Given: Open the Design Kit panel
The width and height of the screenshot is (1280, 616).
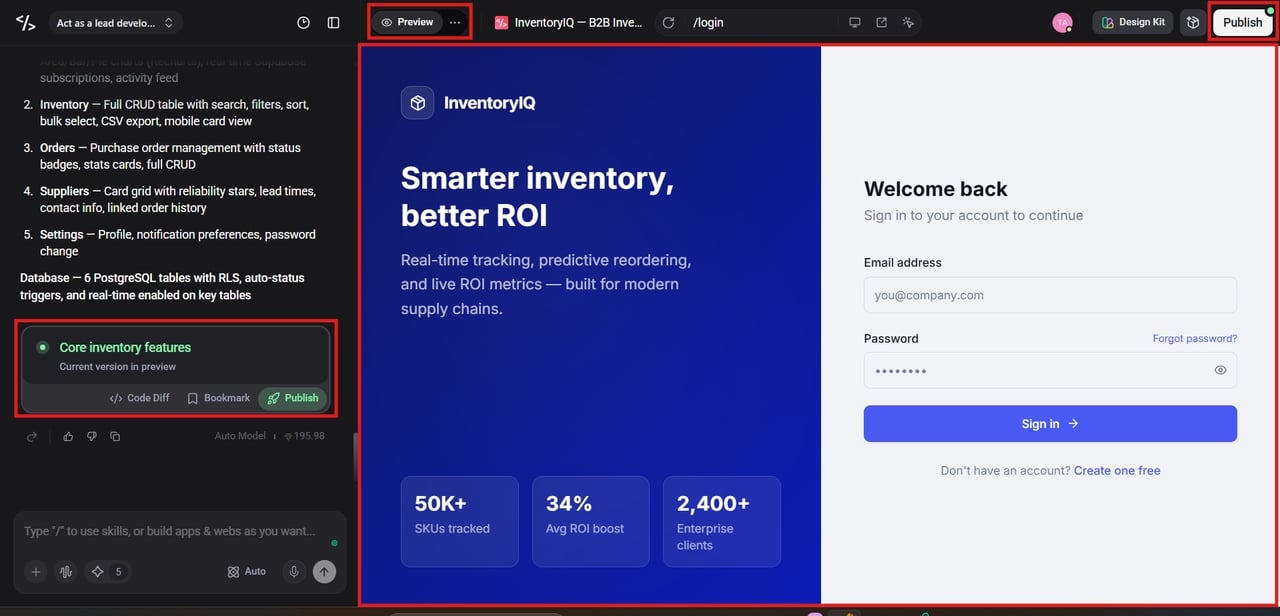Looking at the screenshot, I should tap(1133, 22).
